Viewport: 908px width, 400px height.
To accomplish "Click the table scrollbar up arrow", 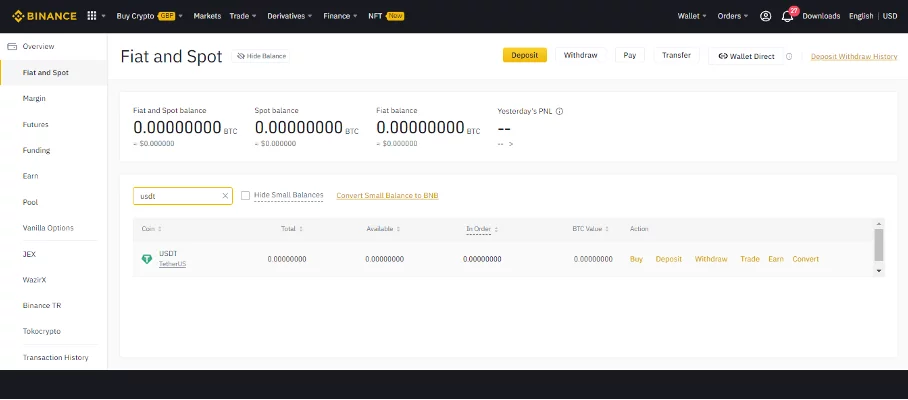I will pos(879,224).
